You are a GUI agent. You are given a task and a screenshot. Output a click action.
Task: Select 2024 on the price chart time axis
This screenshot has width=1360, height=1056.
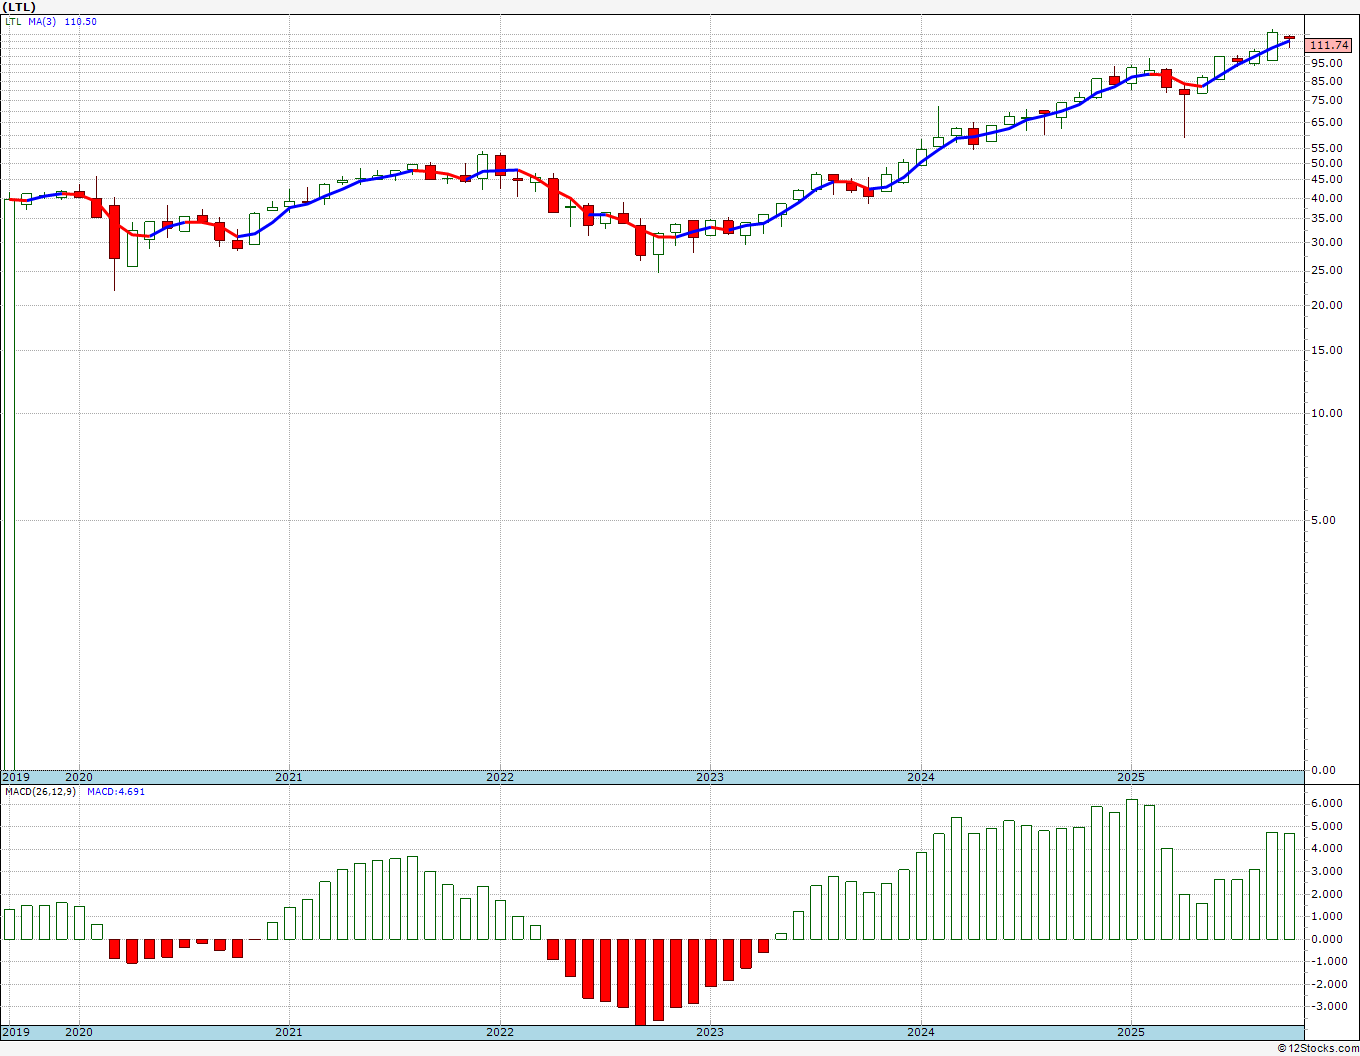[921, 777]
